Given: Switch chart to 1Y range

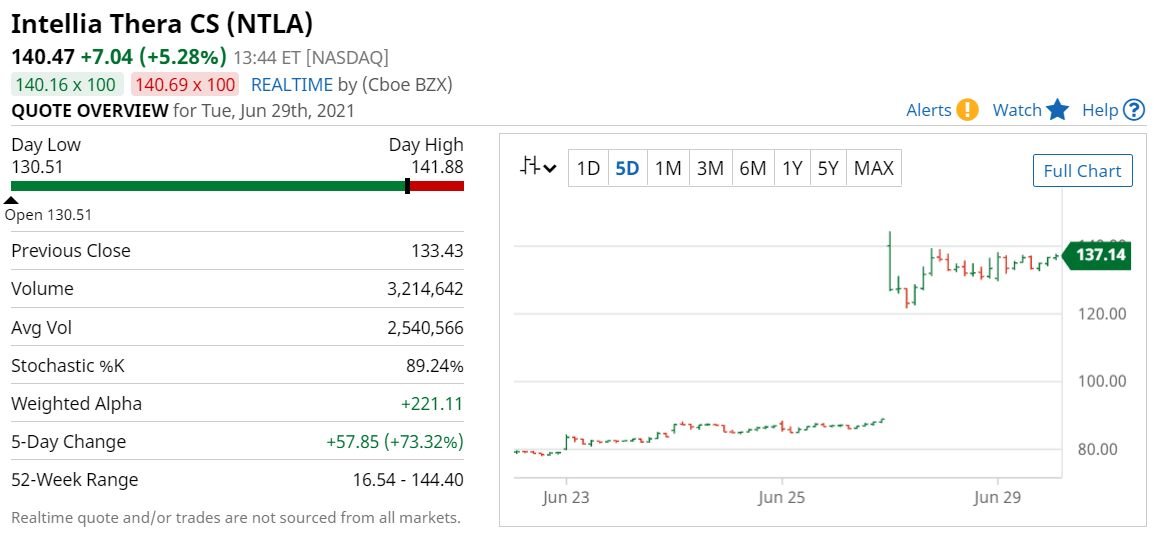Looking at the screenshot, I should pyautogui.click(x=792, y=168).
